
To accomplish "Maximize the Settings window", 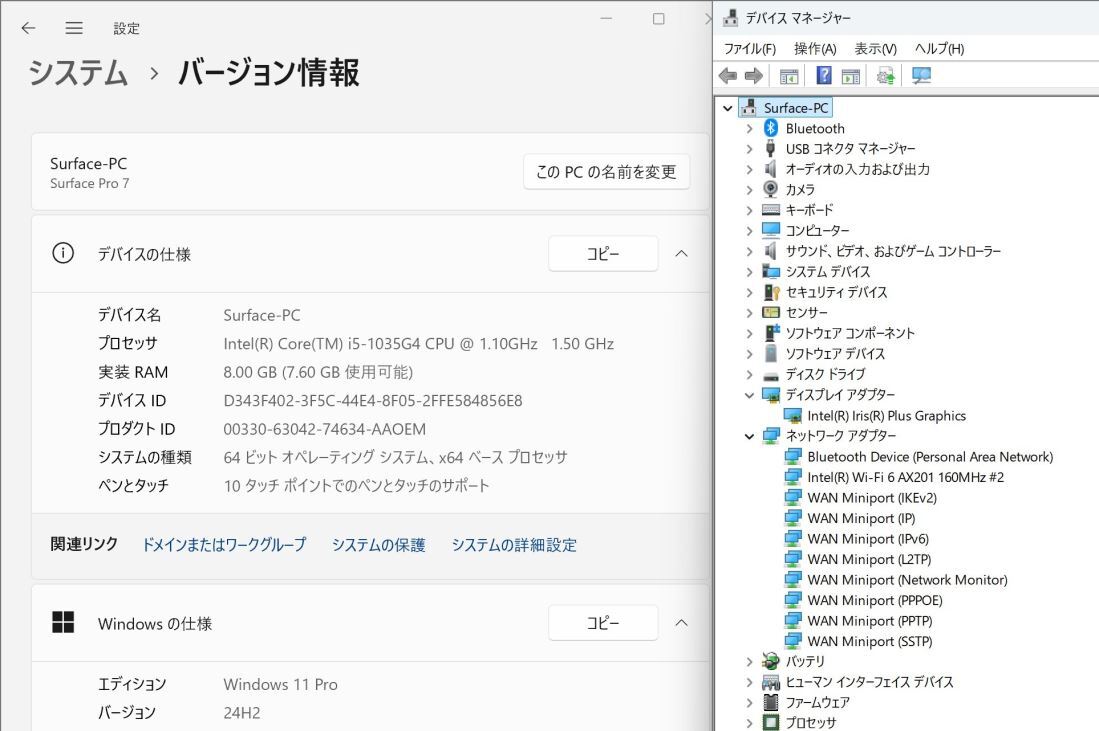I will [x=658, y=19].
